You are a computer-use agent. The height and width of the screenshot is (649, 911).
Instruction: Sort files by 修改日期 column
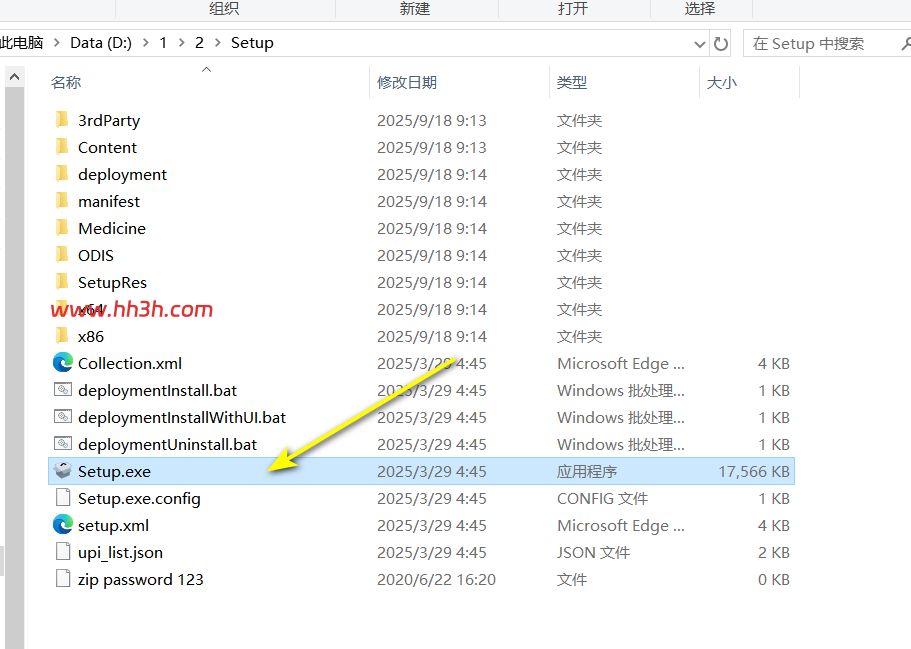pos(407,83)
